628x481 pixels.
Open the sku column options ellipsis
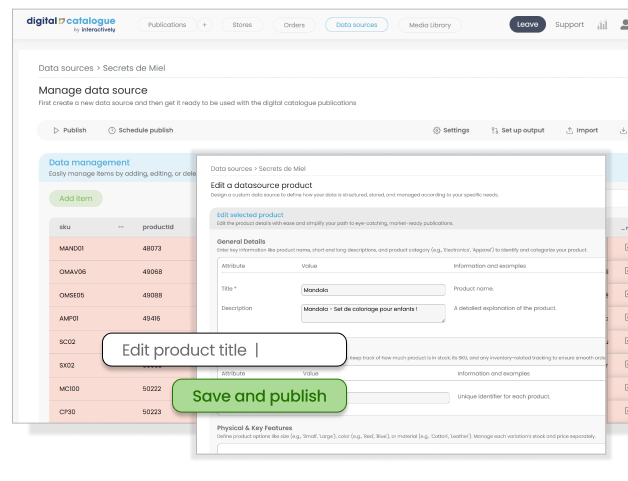[x=121, y=227]
